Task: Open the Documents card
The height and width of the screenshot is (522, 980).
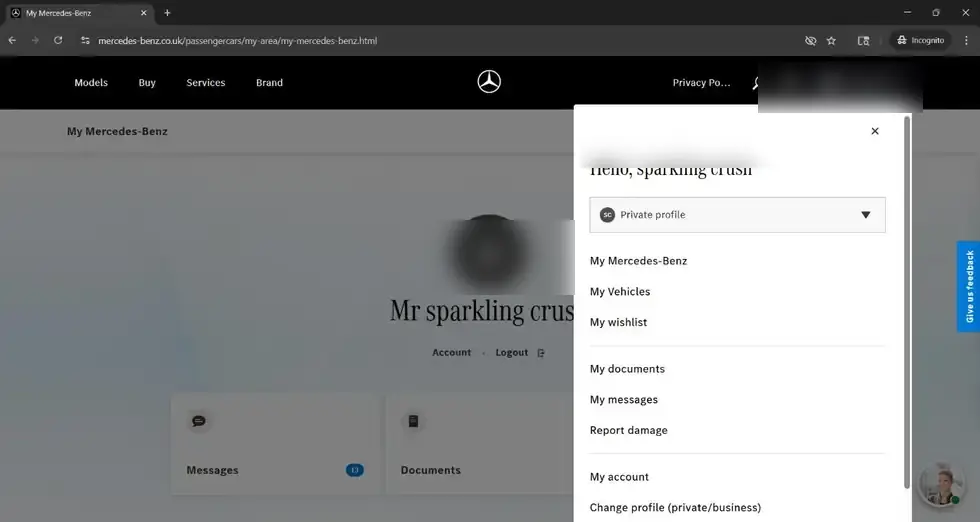Action: tap(479, 444)
